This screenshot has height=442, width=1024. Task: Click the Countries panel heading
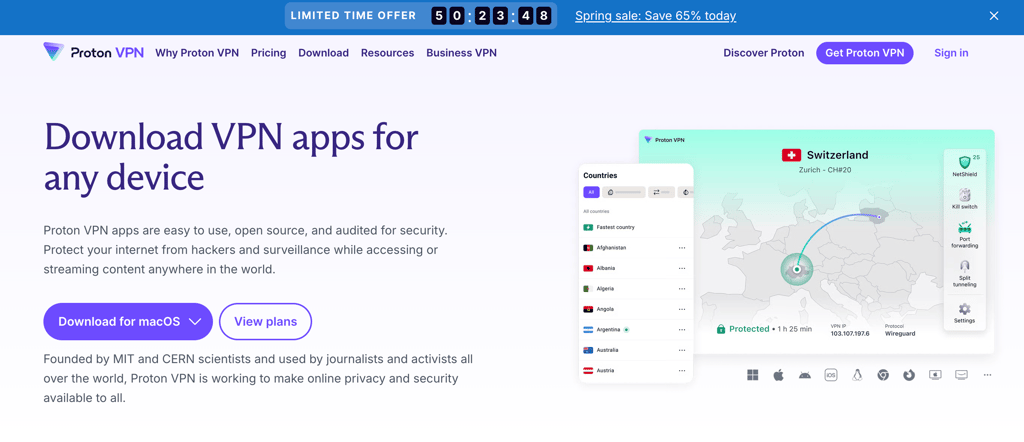tap(600, 175)
